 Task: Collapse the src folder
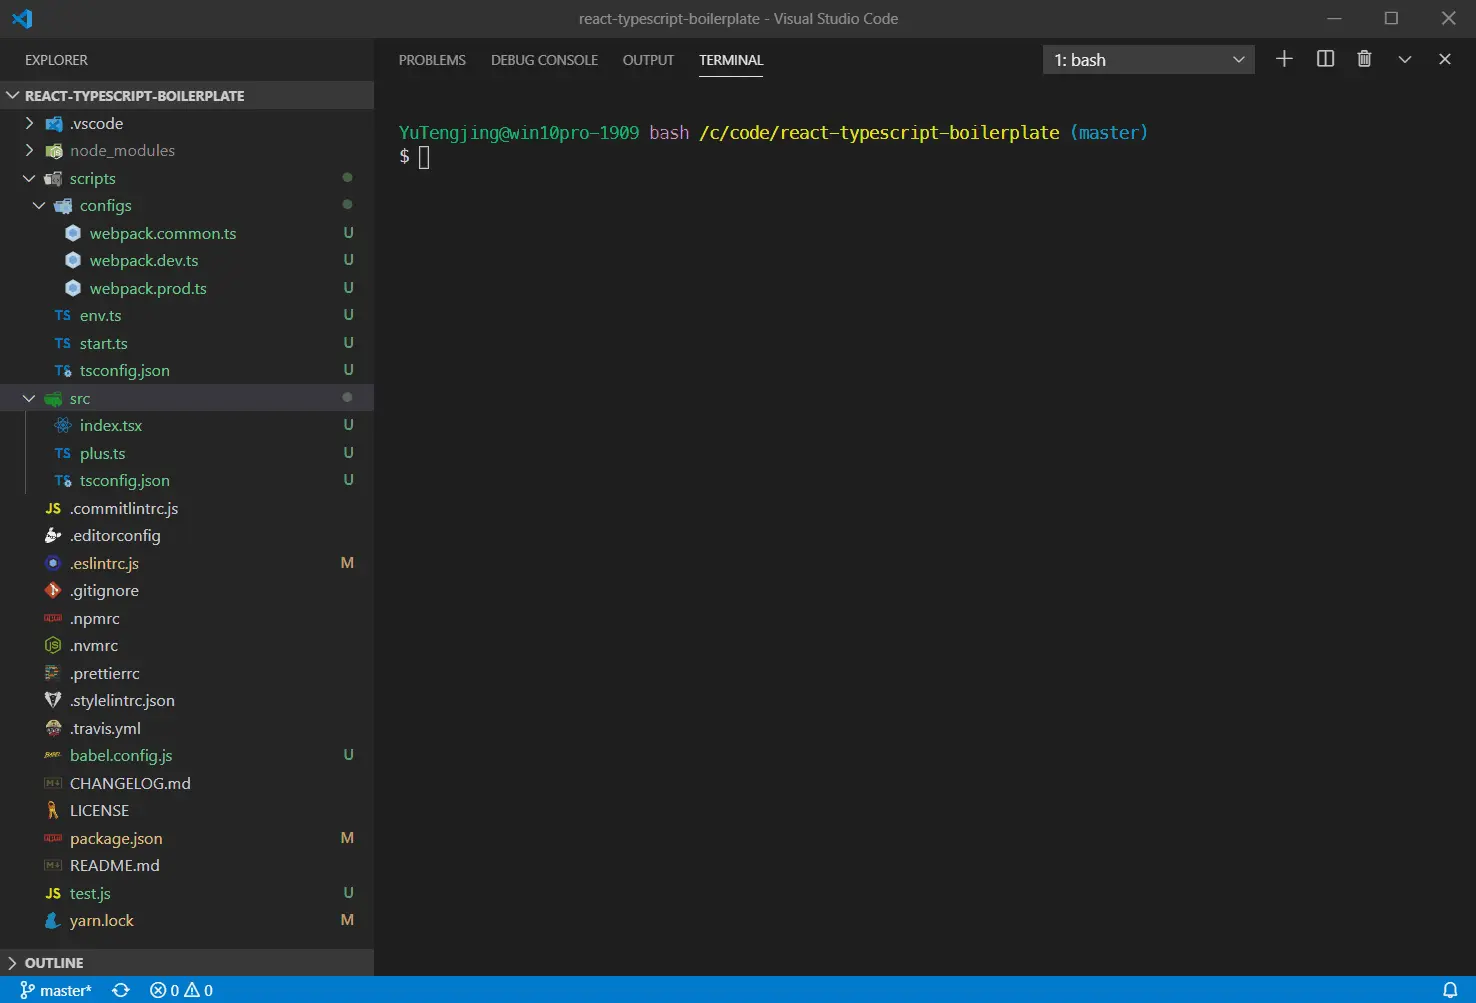(187, 398)
